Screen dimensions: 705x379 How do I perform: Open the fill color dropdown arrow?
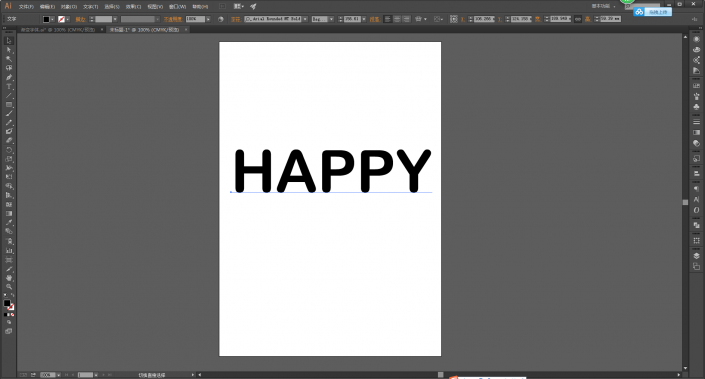[x=52, y=19]
